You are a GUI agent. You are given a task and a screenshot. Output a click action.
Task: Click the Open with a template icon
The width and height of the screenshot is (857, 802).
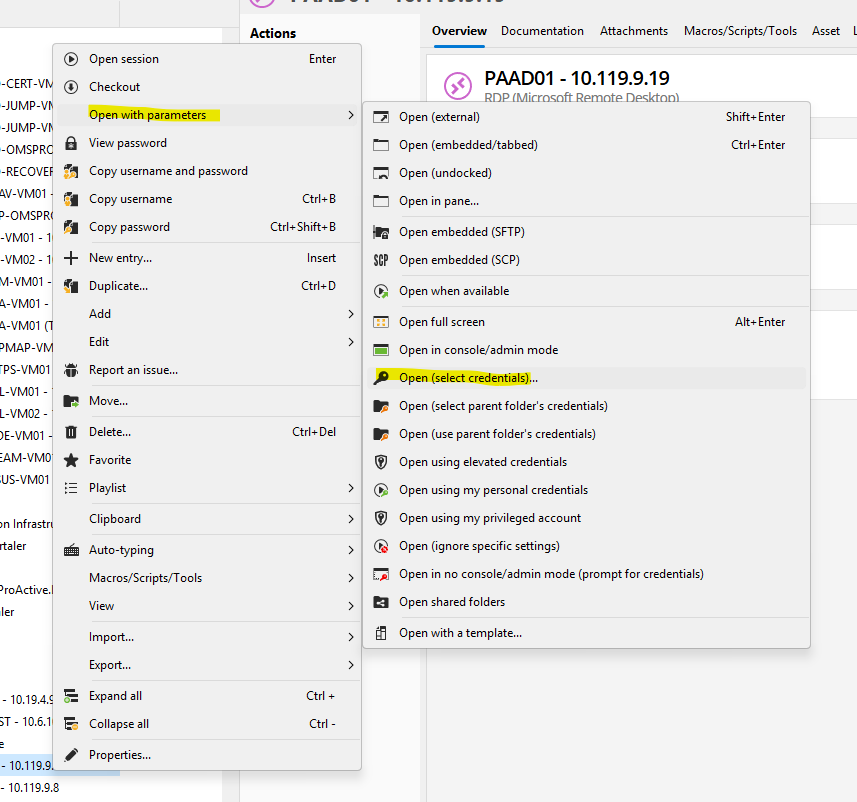(381, 633)
